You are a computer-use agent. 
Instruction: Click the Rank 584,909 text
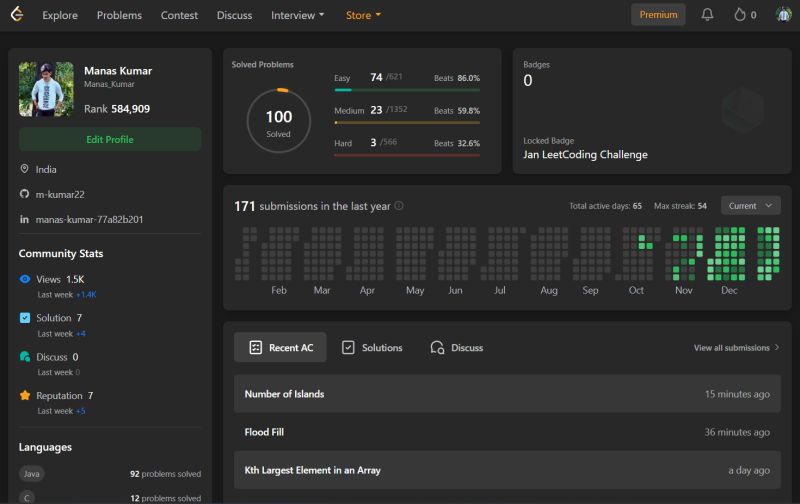coord(117,109)
